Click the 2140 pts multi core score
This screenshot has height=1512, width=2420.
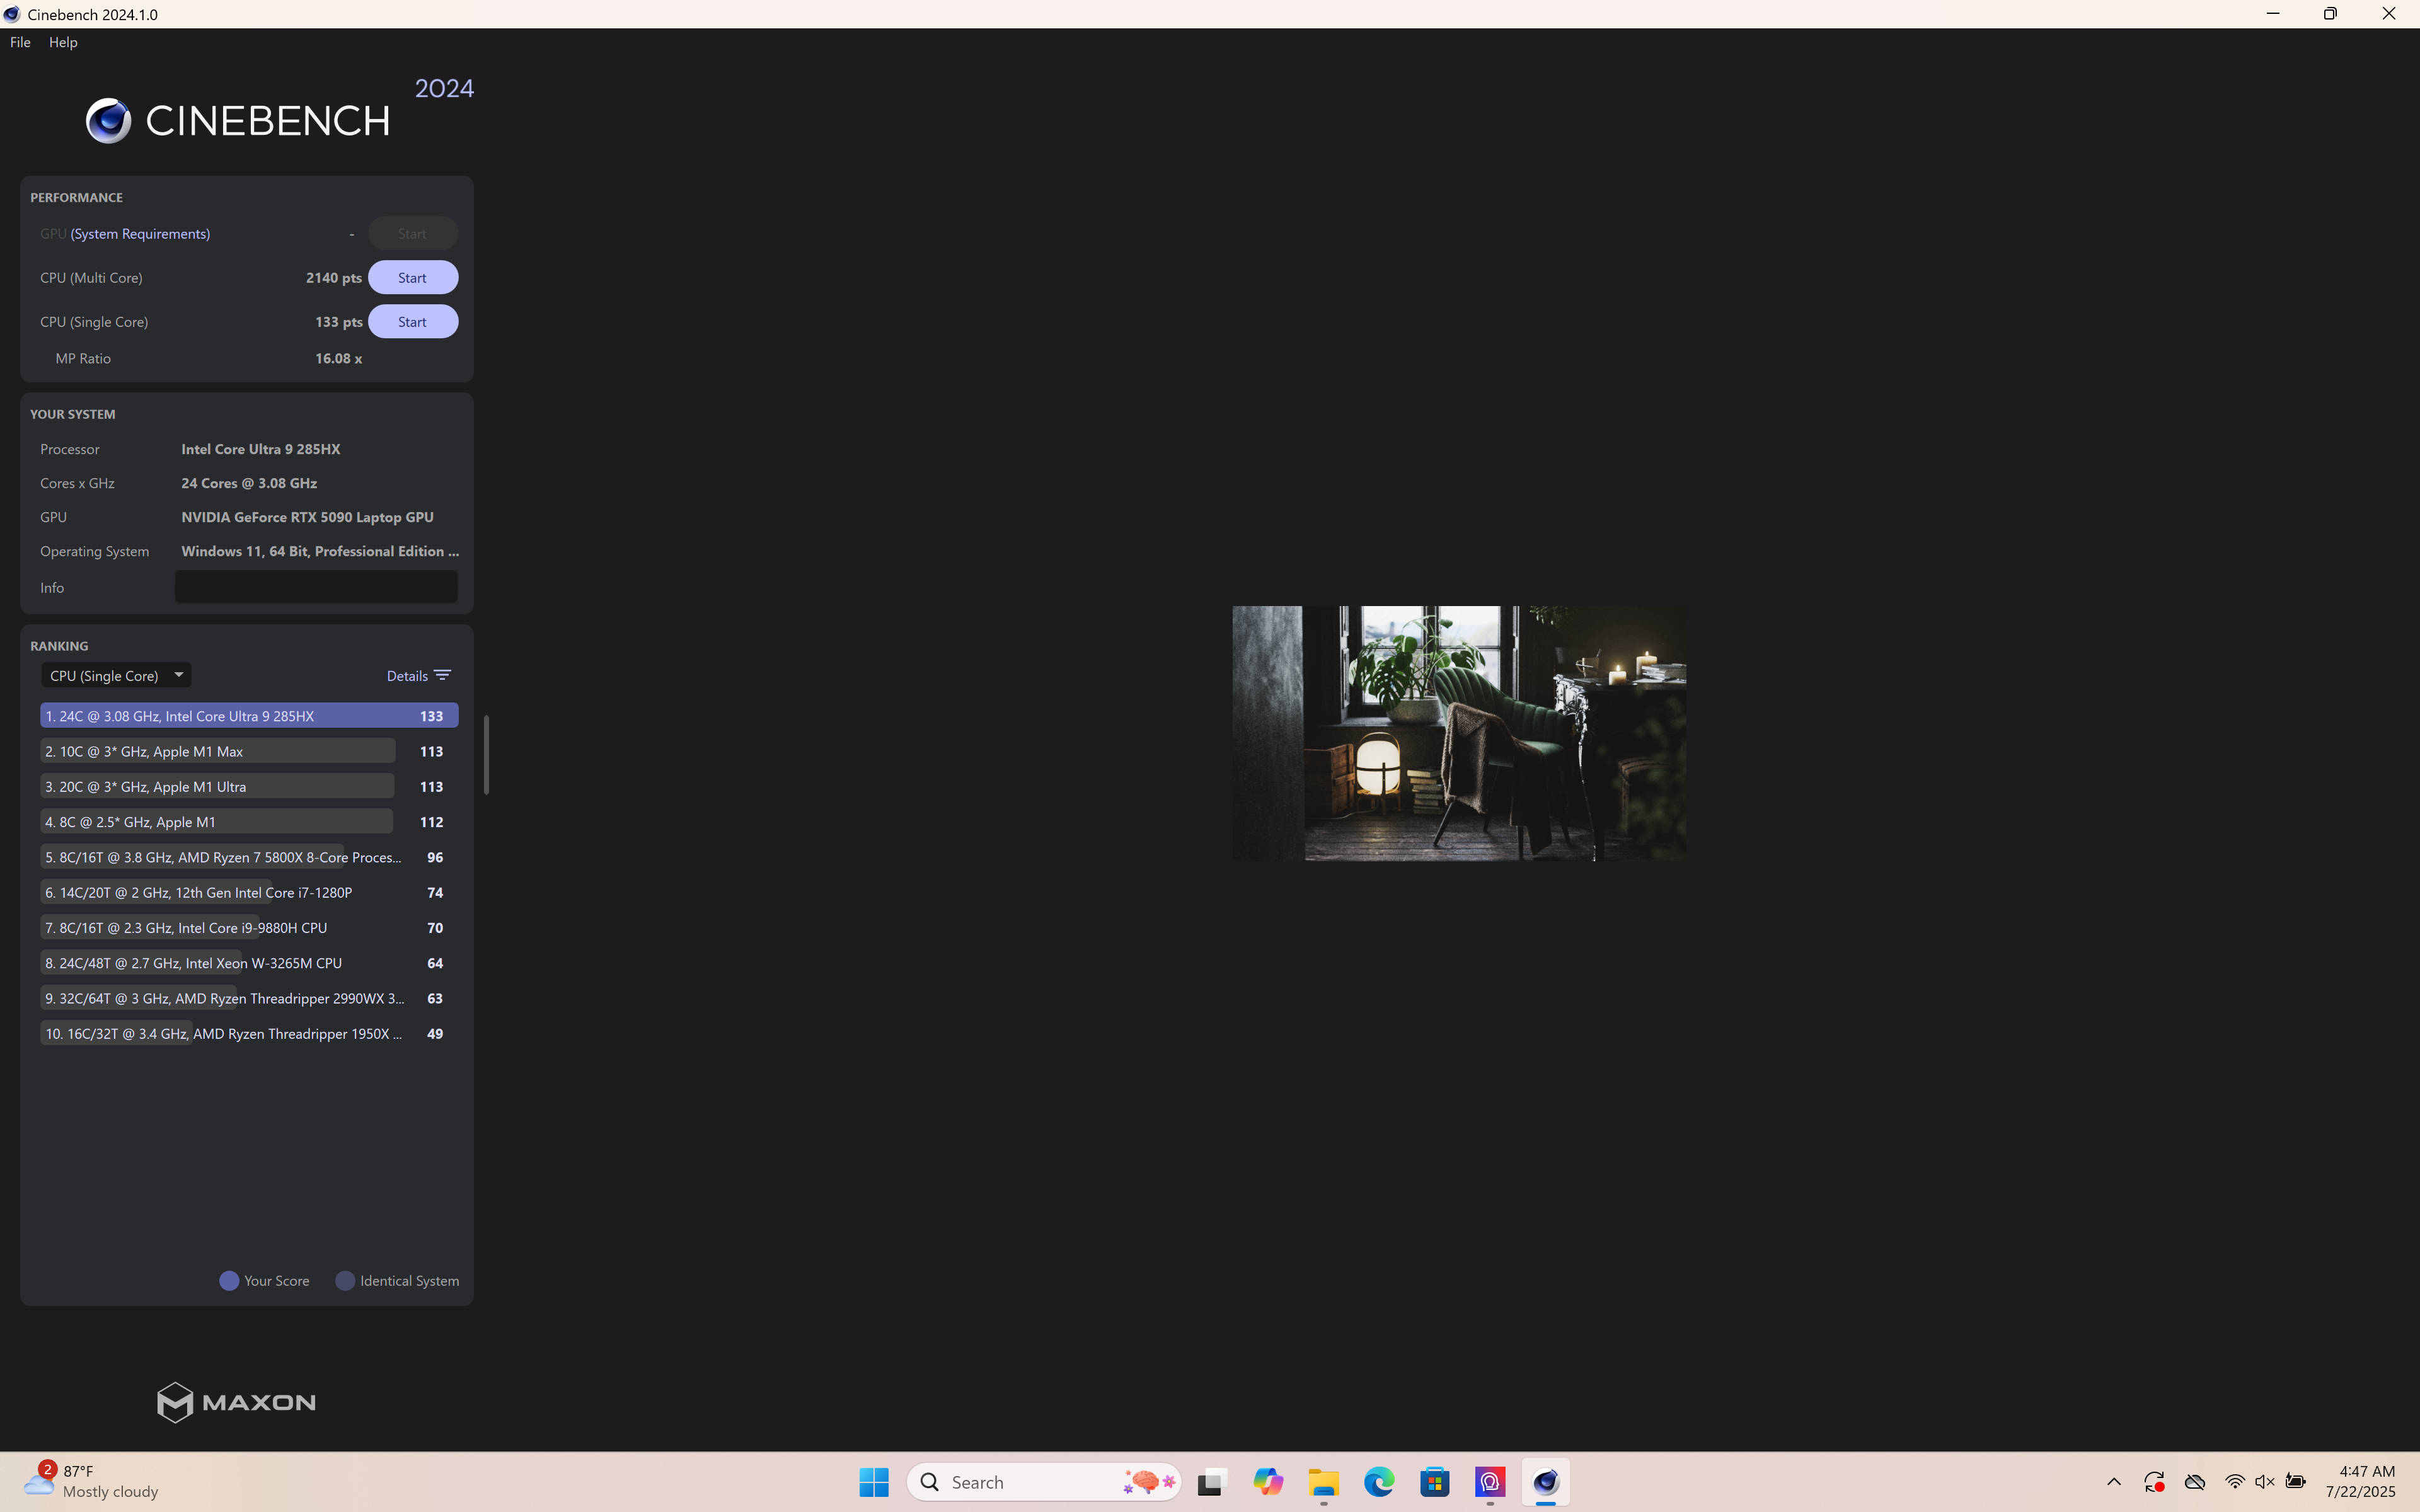(334, 278)
